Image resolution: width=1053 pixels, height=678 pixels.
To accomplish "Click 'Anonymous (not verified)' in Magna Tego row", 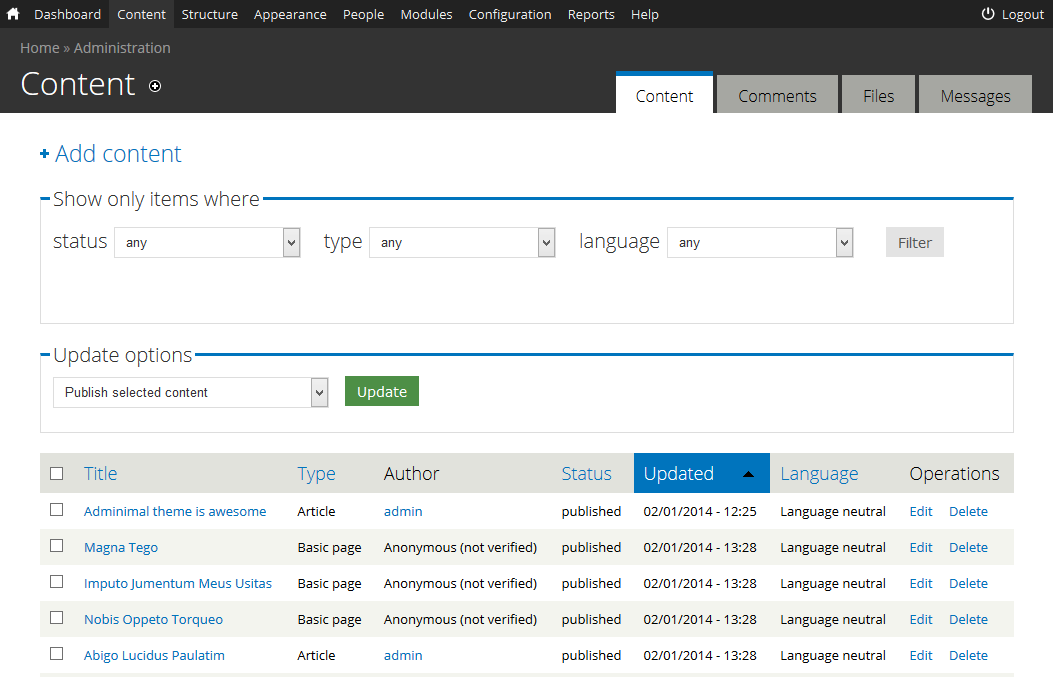I will 460,548.
